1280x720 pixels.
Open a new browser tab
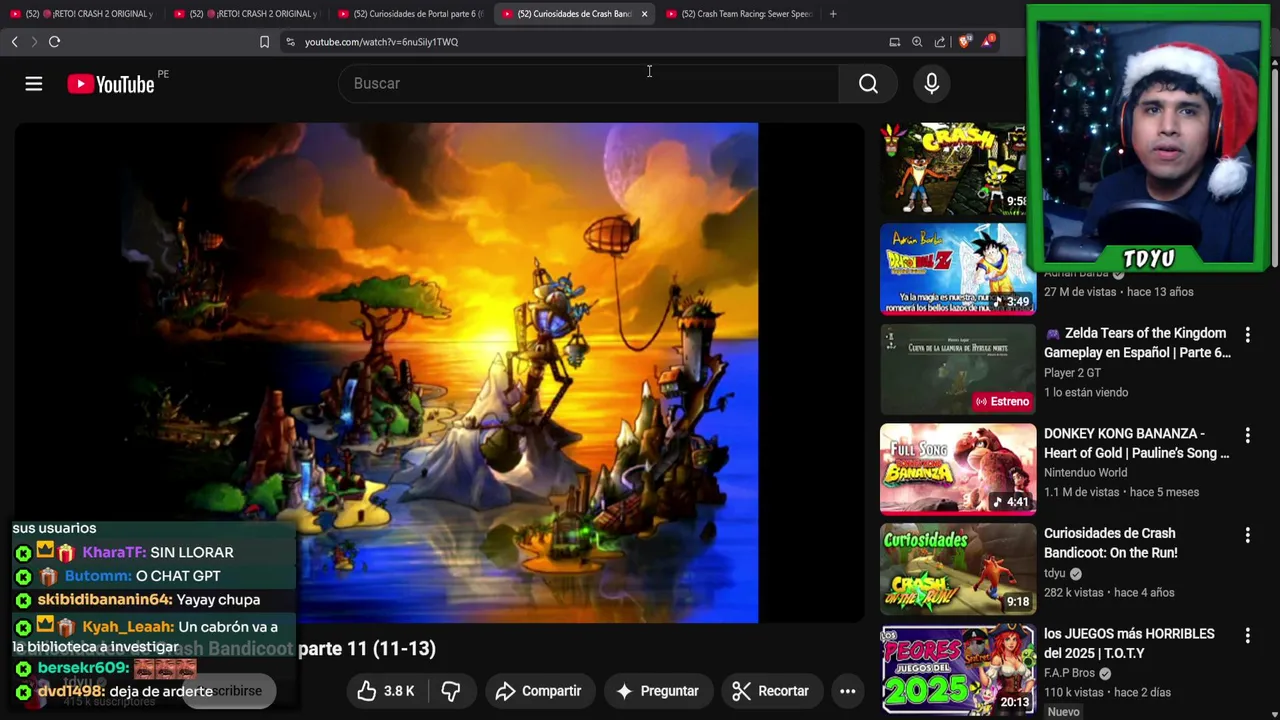pyautogui.click(x=833, y=14)
